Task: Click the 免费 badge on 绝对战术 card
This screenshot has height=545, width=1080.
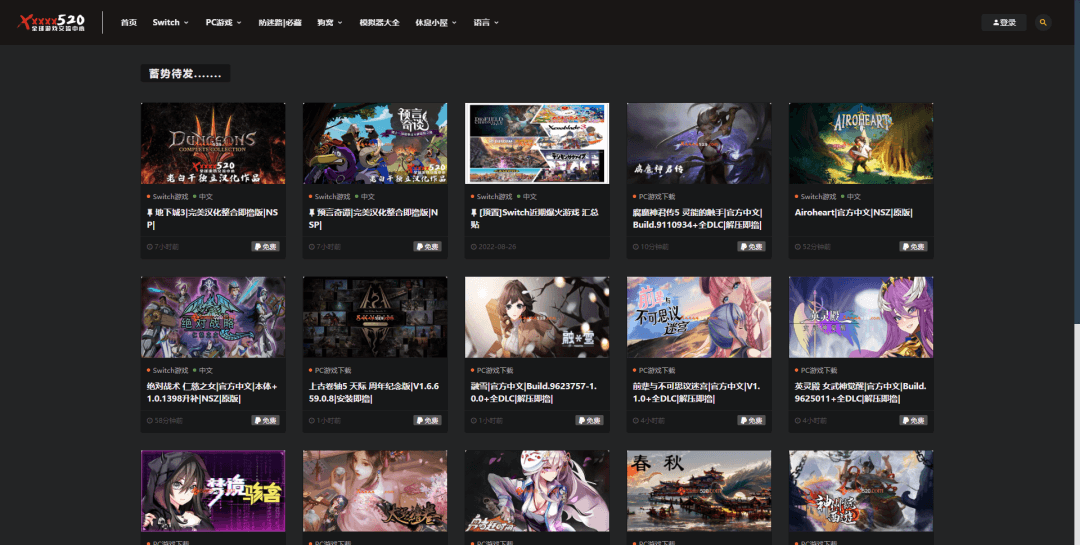Action: pos(265,420)
